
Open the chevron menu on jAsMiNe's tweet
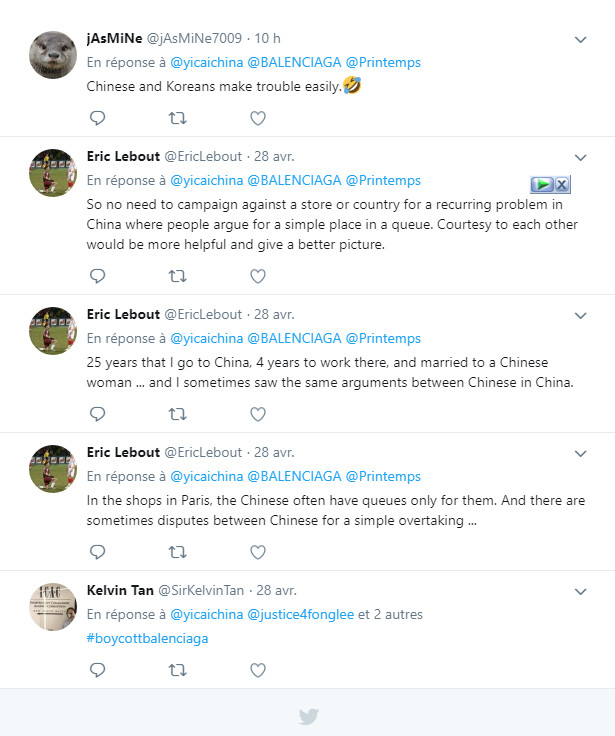pos(580,39)
